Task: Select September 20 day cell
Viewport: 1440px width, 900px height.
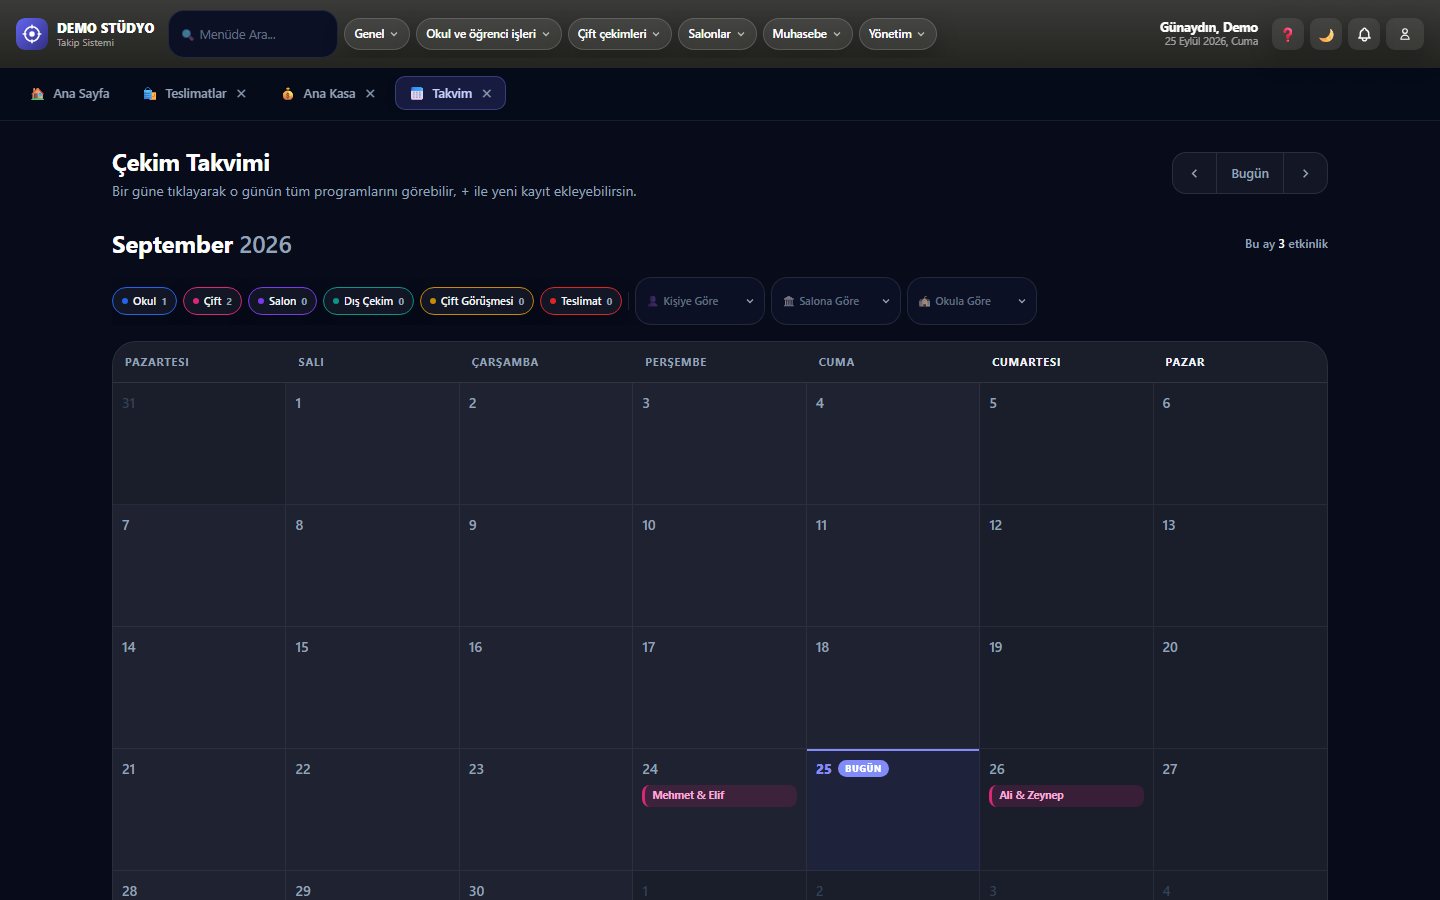Action: [1240, 688]
